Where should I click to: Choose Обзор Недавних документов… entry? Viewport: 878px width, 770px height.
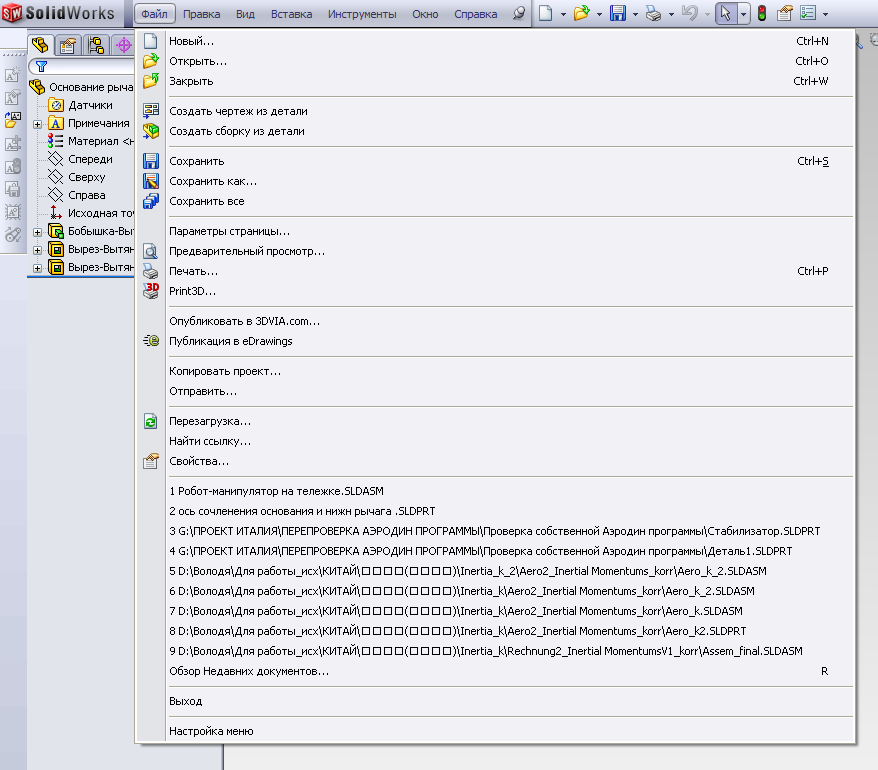click(x=494, y=671)
